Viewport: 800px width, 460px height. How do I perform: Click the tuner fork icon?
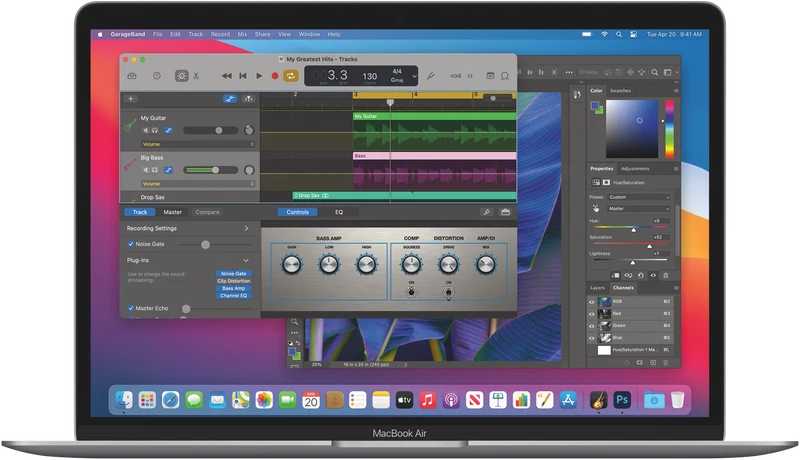click(x=431, y=76)
